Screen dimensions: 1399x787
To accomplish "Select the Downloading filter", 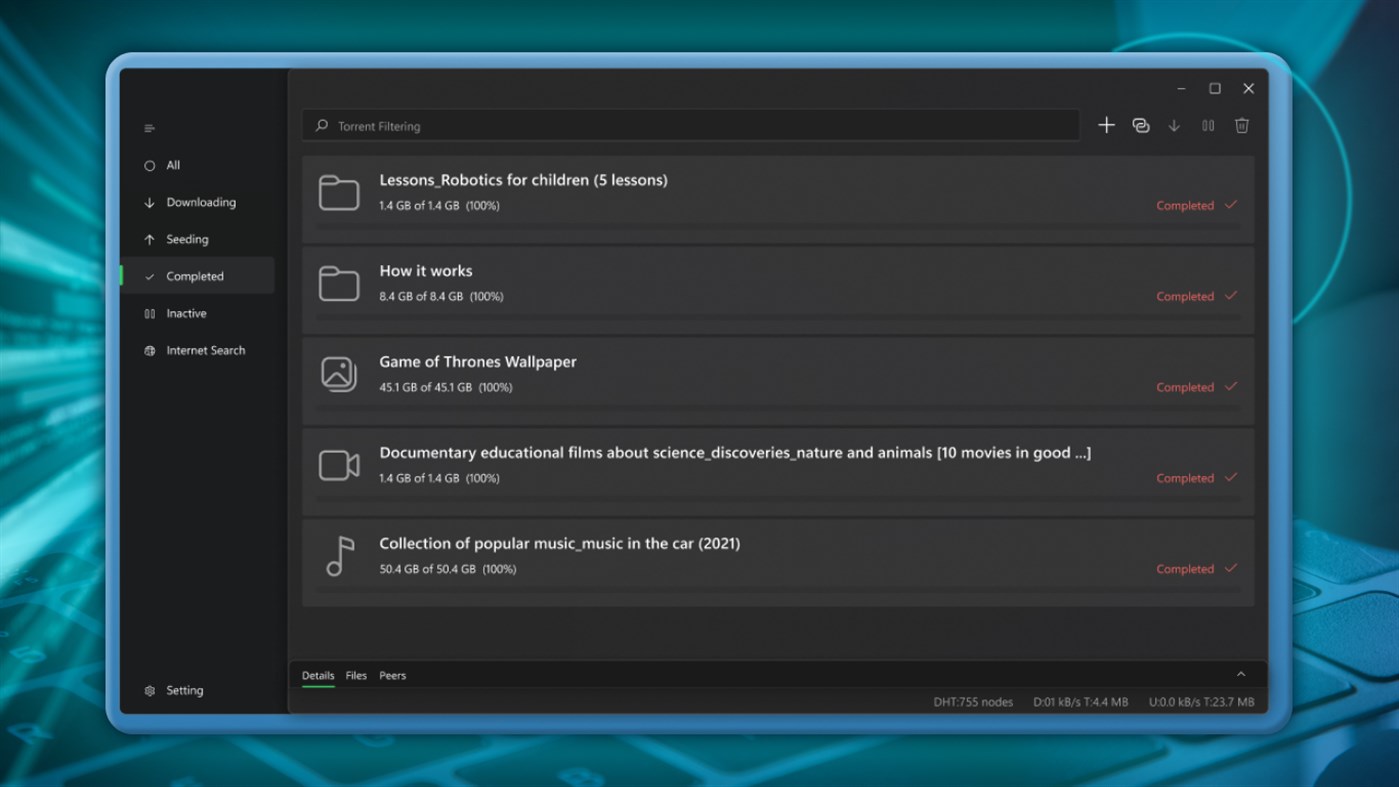I will [x=202, y=202].
